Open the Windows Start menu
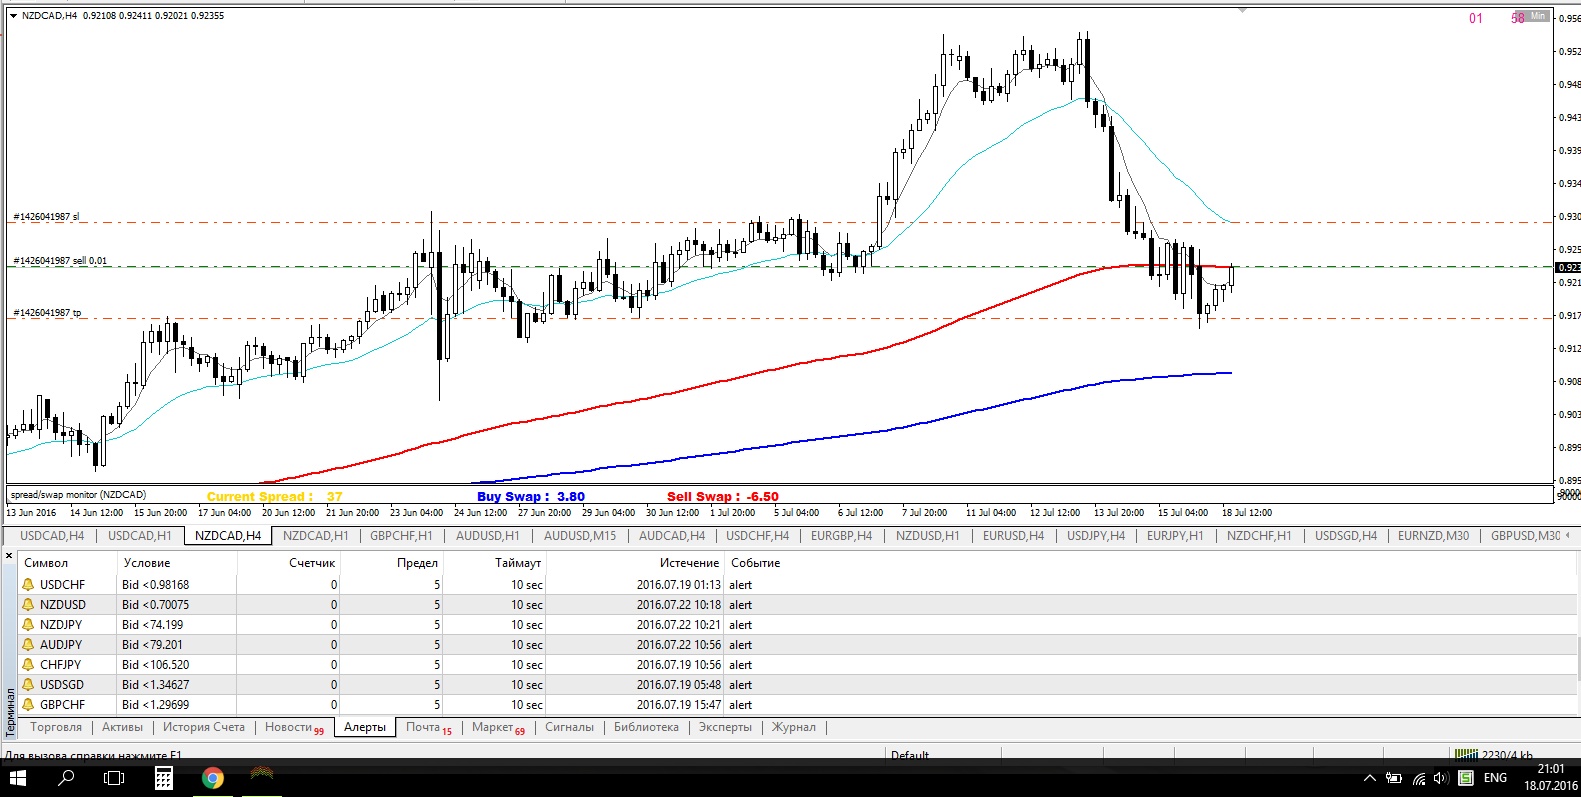 pos(17,777)
